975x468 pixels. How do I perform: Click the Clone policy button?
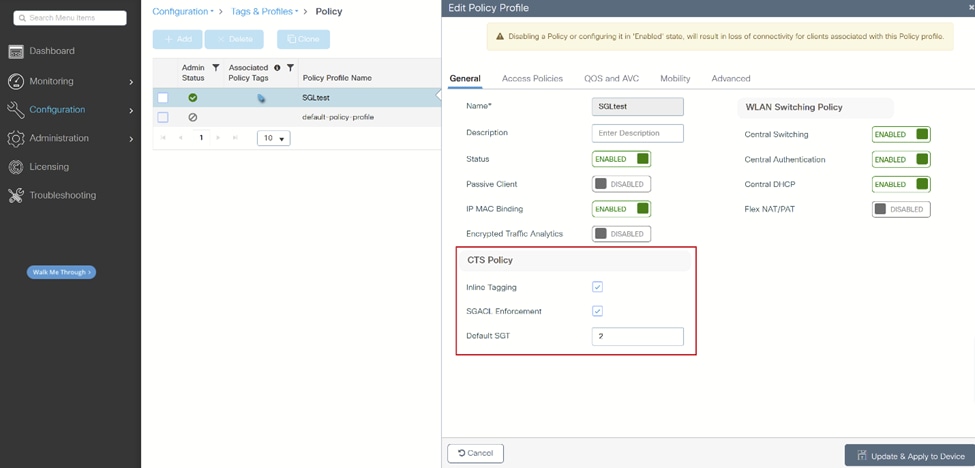[x=303, y=39]
